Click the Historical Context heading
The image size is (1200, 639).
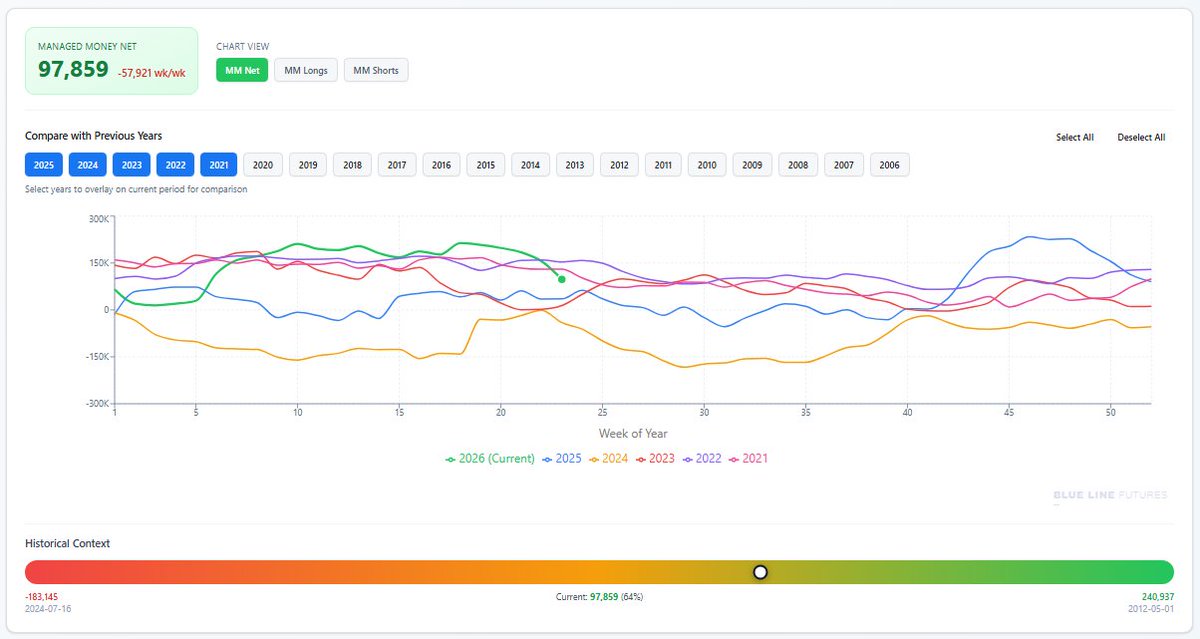click(67, 544)
